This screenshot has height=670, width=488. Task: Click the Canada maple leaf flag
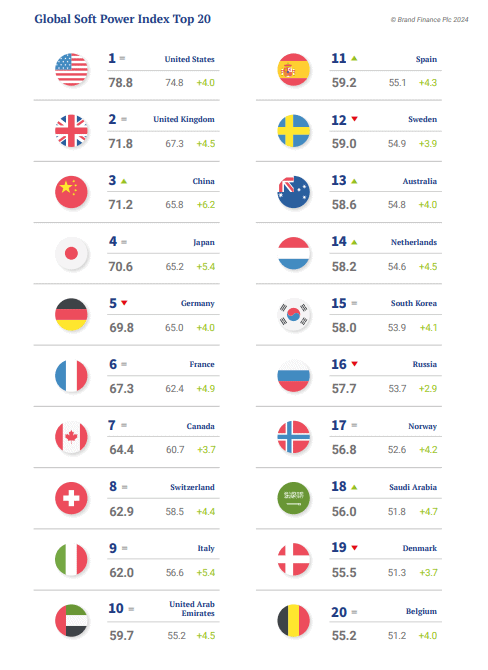(71, 437)
